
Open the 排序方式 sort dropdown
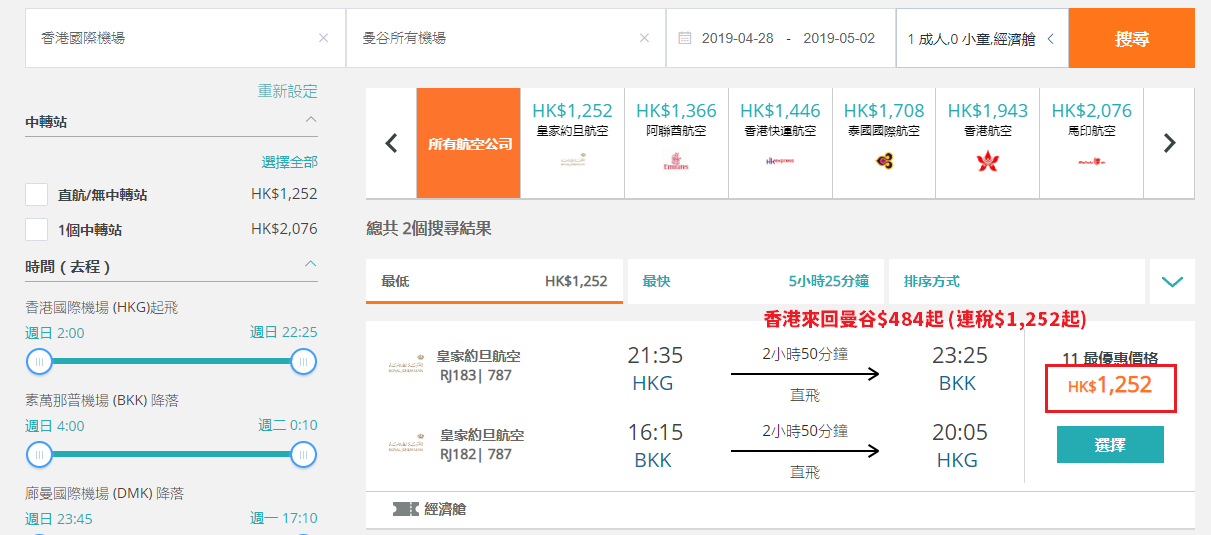coord(1016,281)
